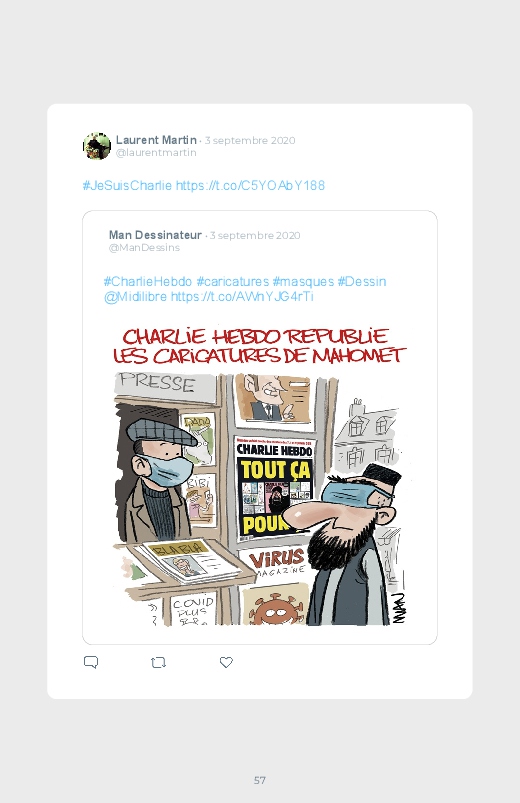Click the Laurent Martin display name

pos(156,140)
